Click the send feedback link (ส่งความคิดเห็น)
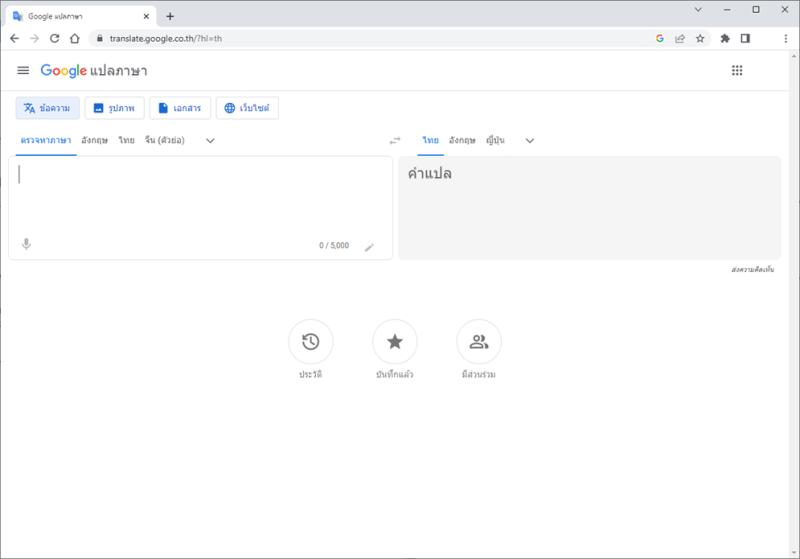The width and height of the screenshot is (800, 559). [x=752, y=270]
